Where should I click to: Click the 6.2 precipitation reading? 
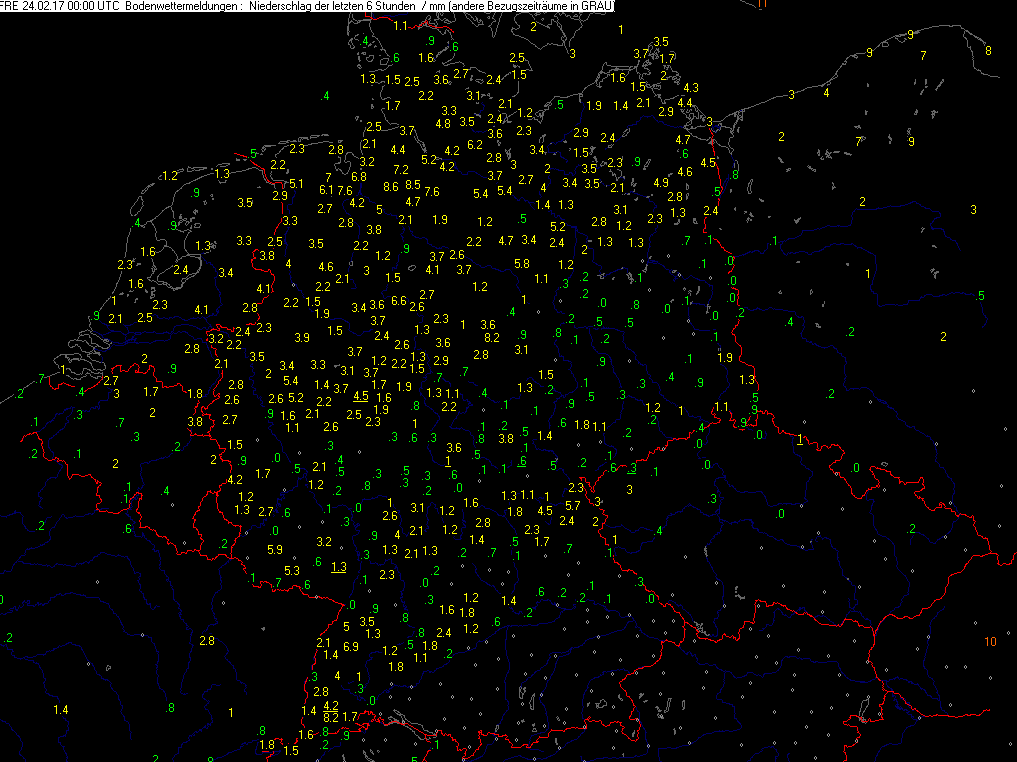475,145
